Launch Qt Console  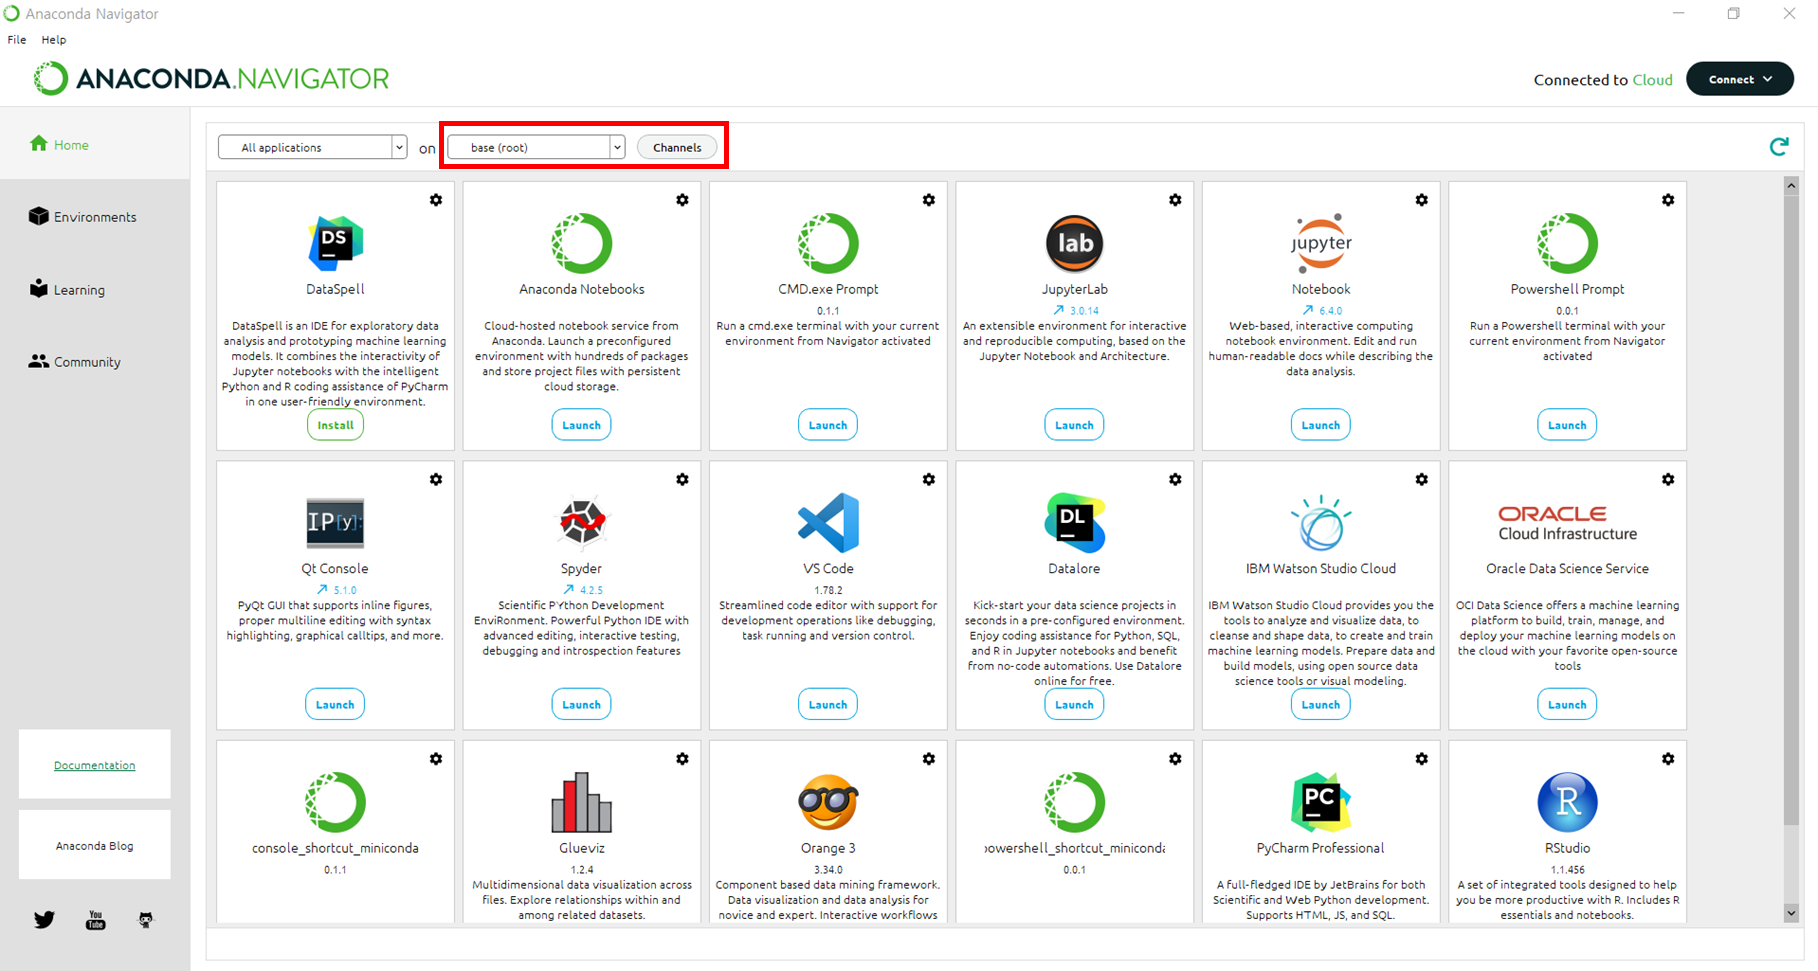pyautogui.click(x=335, y=704)
